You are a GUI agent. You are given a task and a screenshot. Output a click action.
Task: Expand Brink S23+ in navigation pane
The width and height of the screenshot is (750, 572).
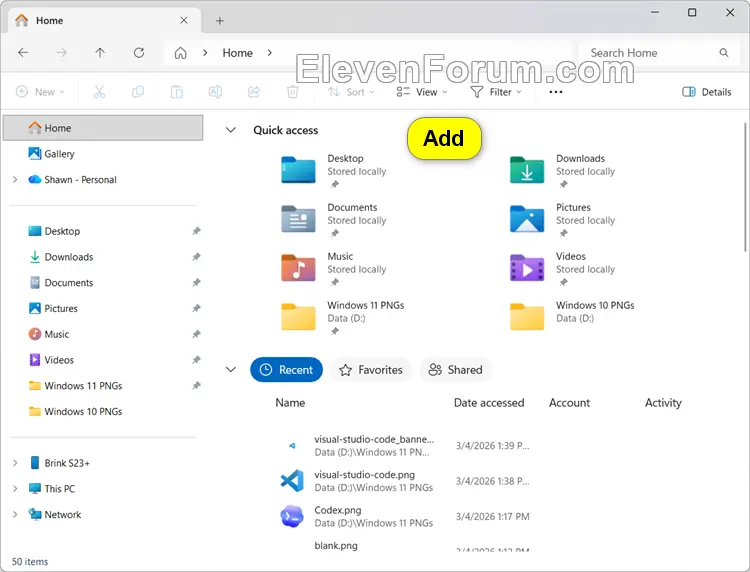15,463
